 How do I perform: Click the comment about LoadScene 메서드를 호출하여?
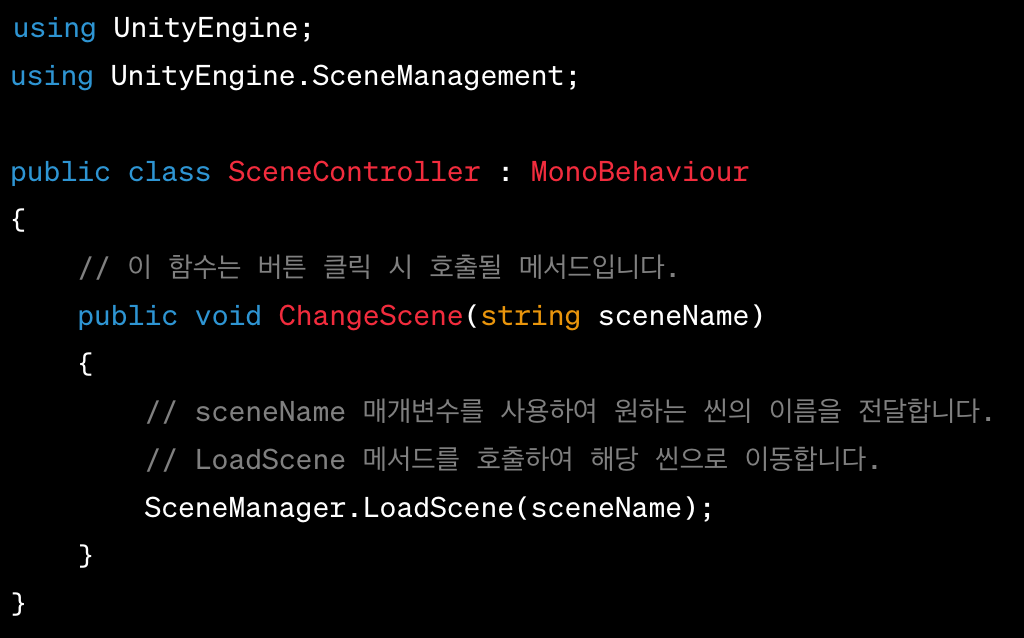tap(513, 459)
